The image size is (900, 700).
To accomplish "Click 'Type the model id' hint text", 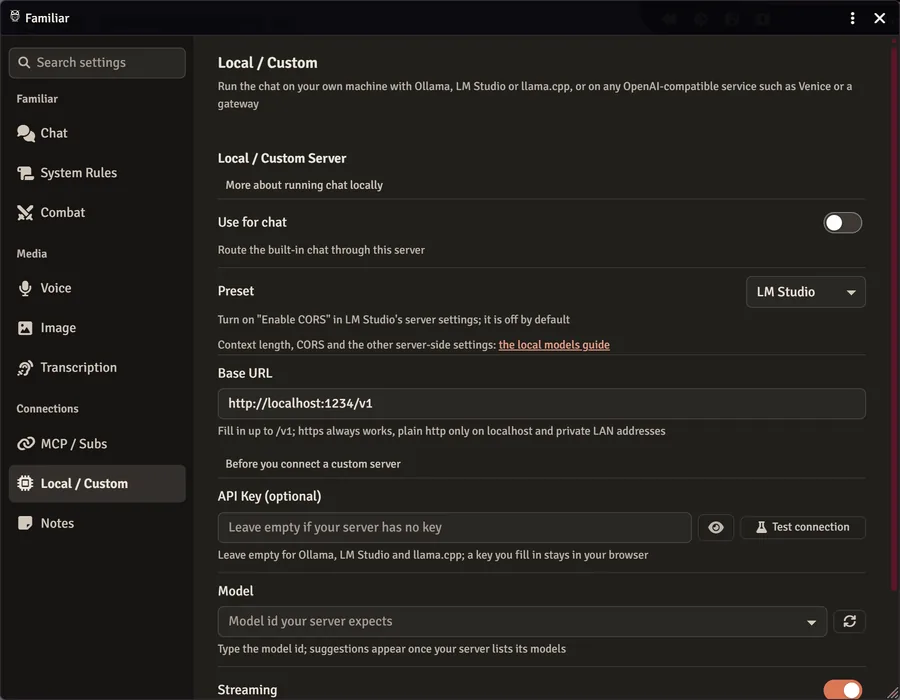I will 392,649.
